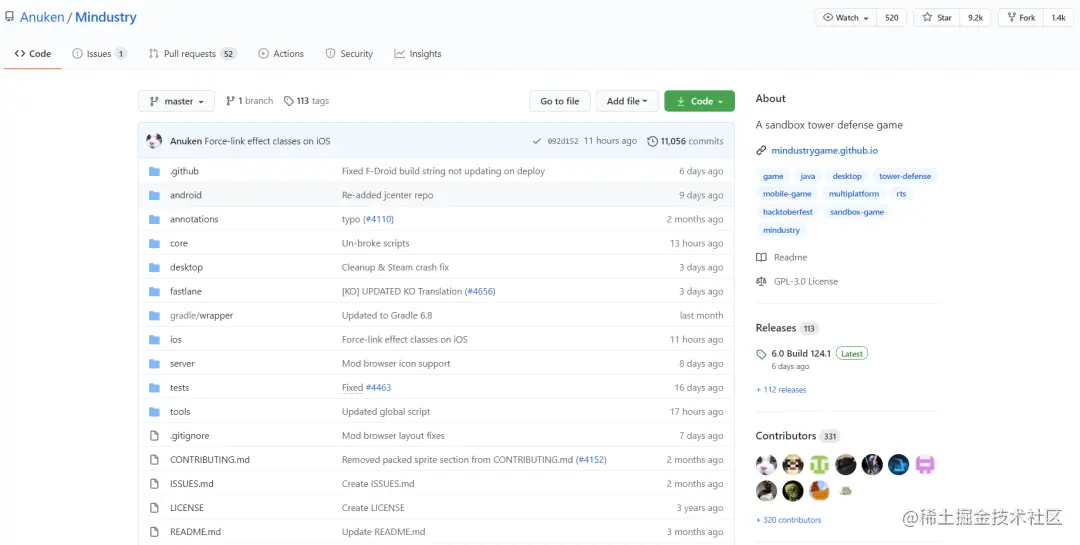This screenshot has height=545, width=1080.
Task: Click the link icon next to mindustrygame.github.io
Action: 761,150
